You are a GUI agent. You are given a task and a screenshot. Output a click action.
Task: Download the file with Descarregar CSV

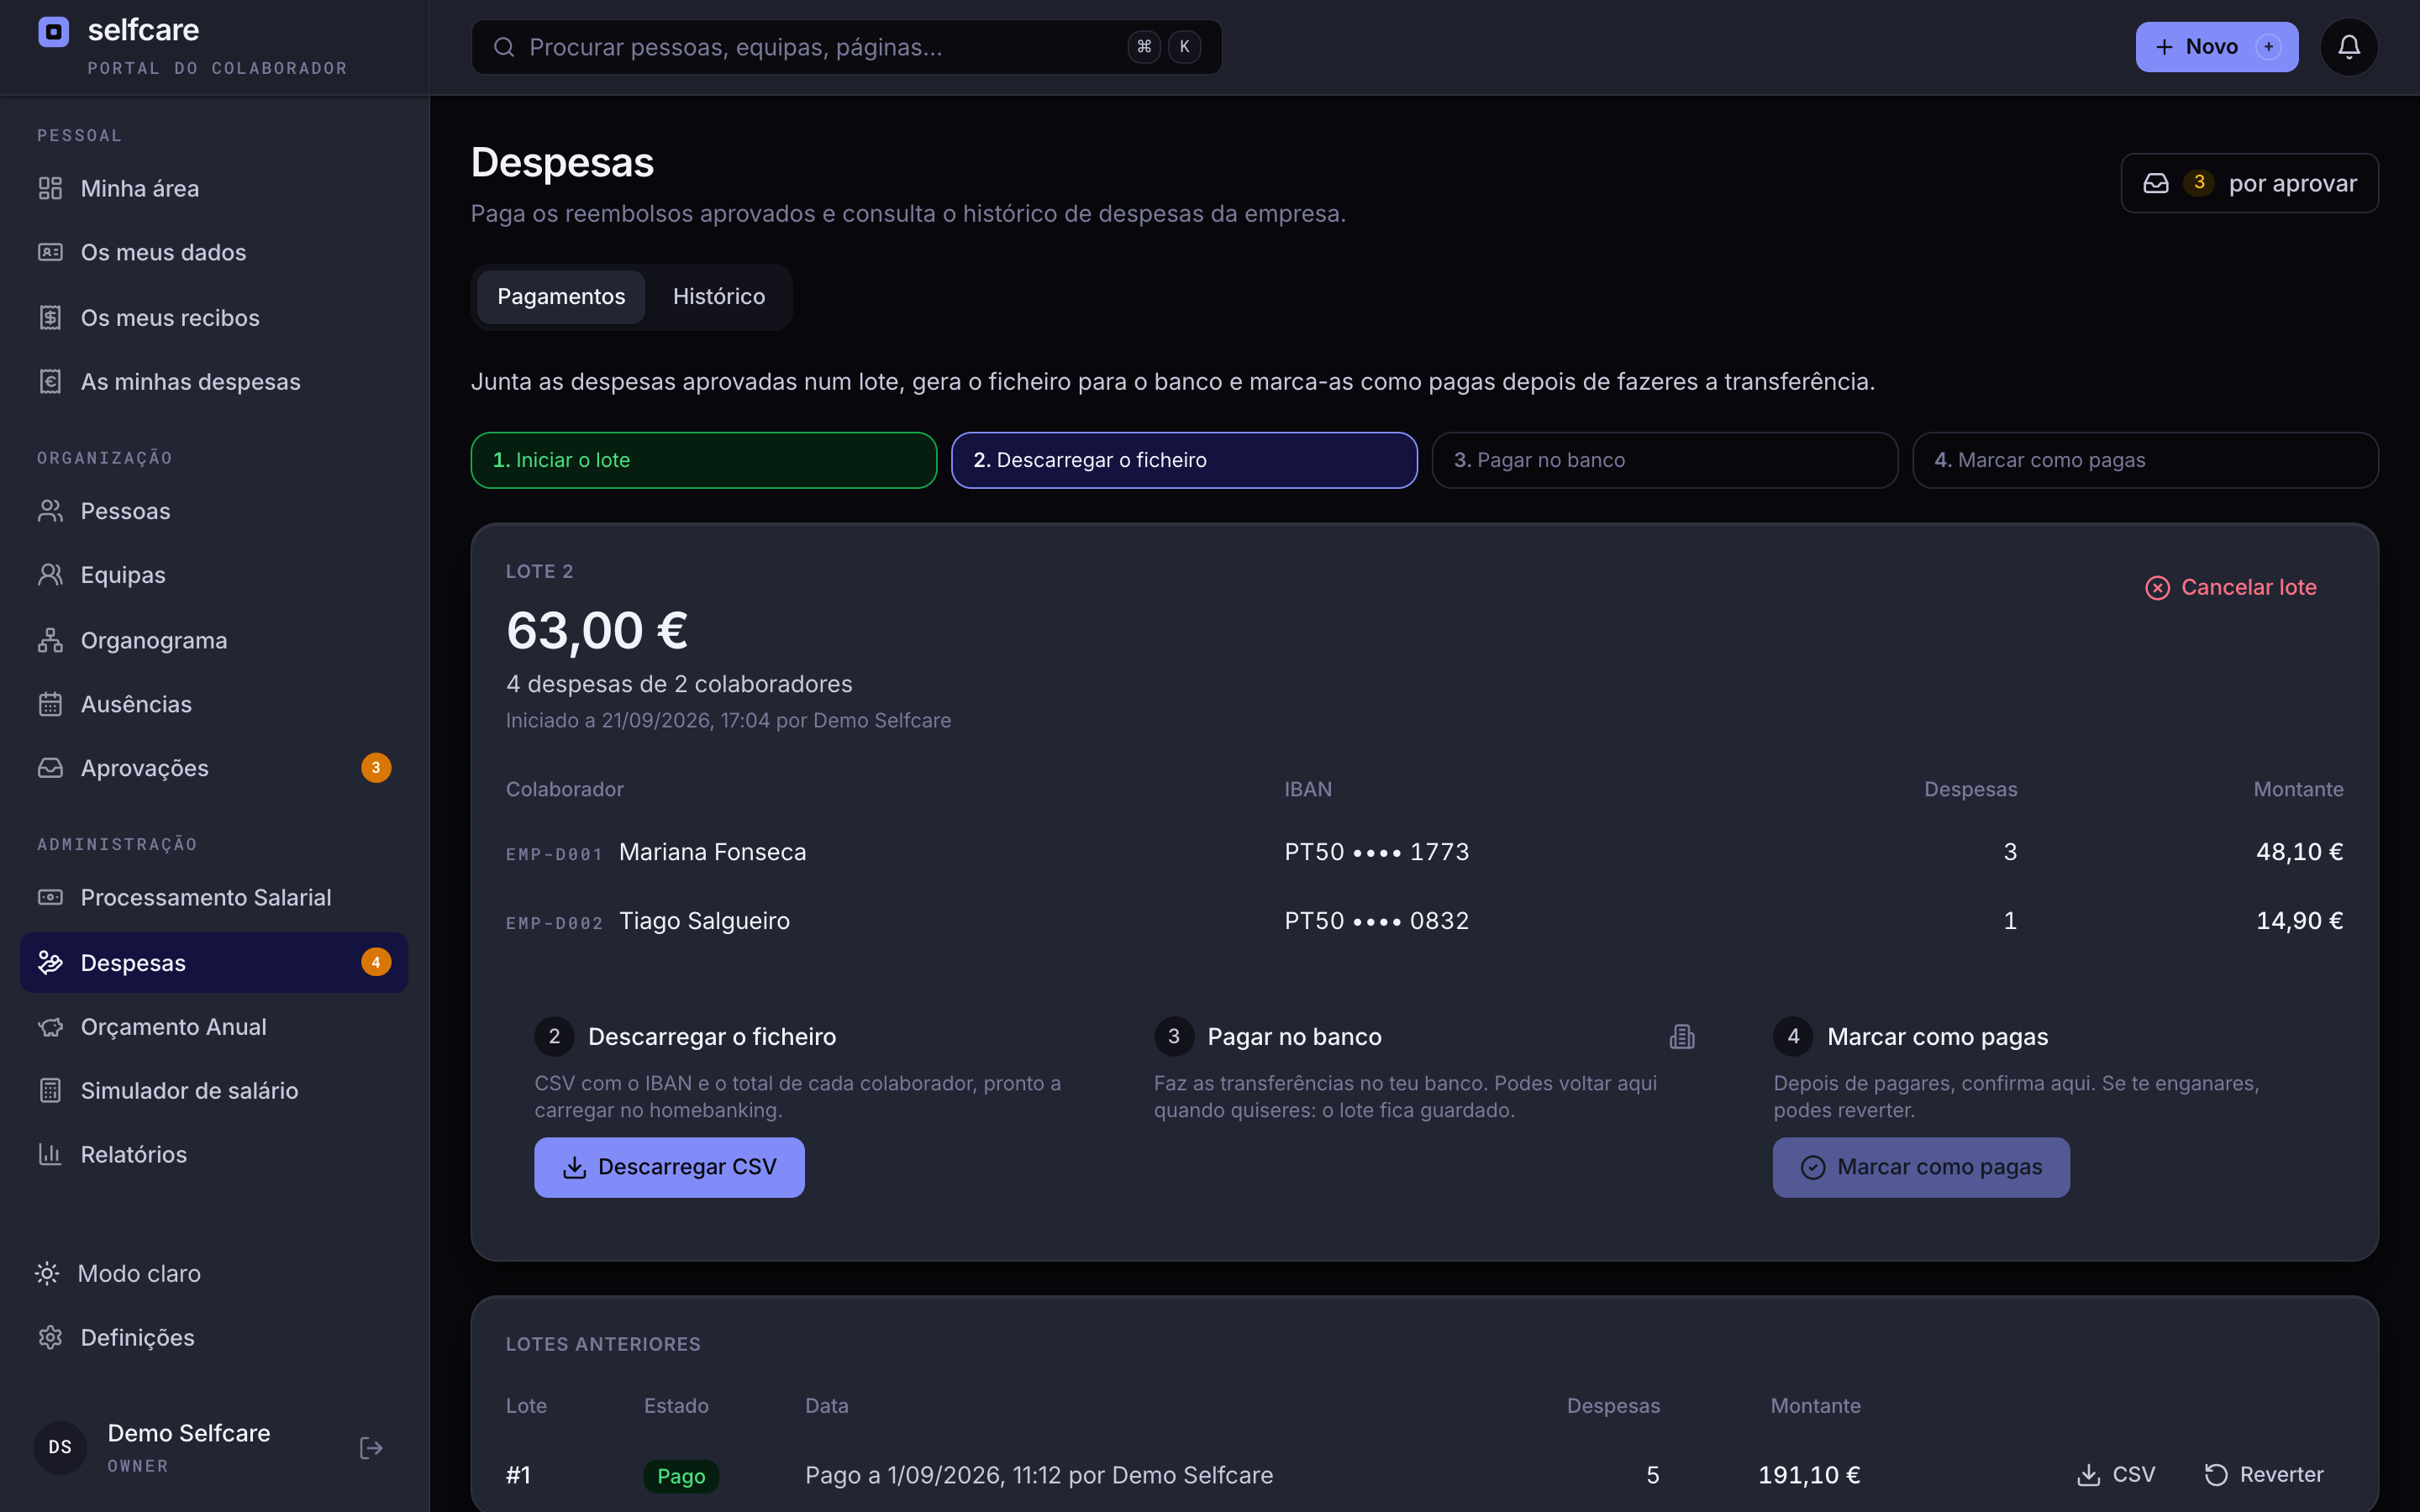[x=669, y=1167]
